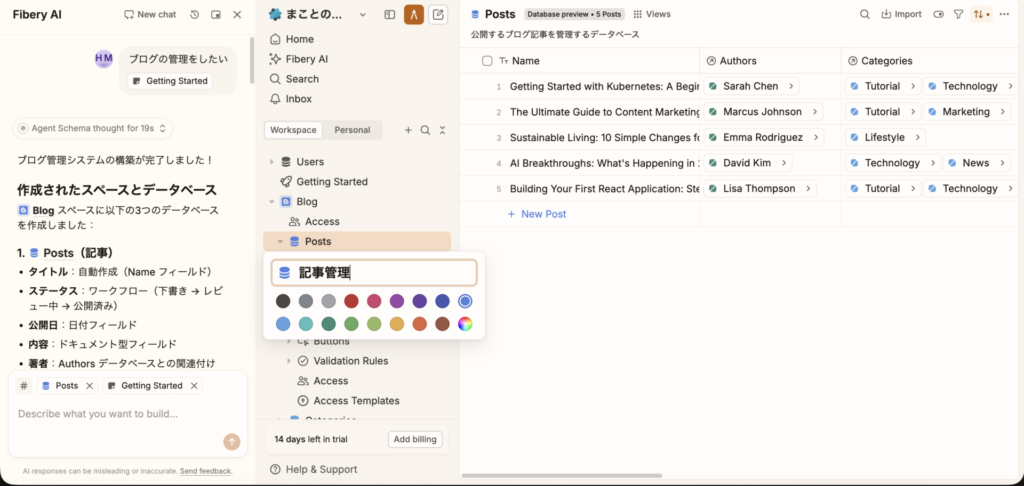The width and height of the screenshot is (1024, 486).
Task: Open Emma Rodriguez author chip
Action: click(x=763, y=137)
